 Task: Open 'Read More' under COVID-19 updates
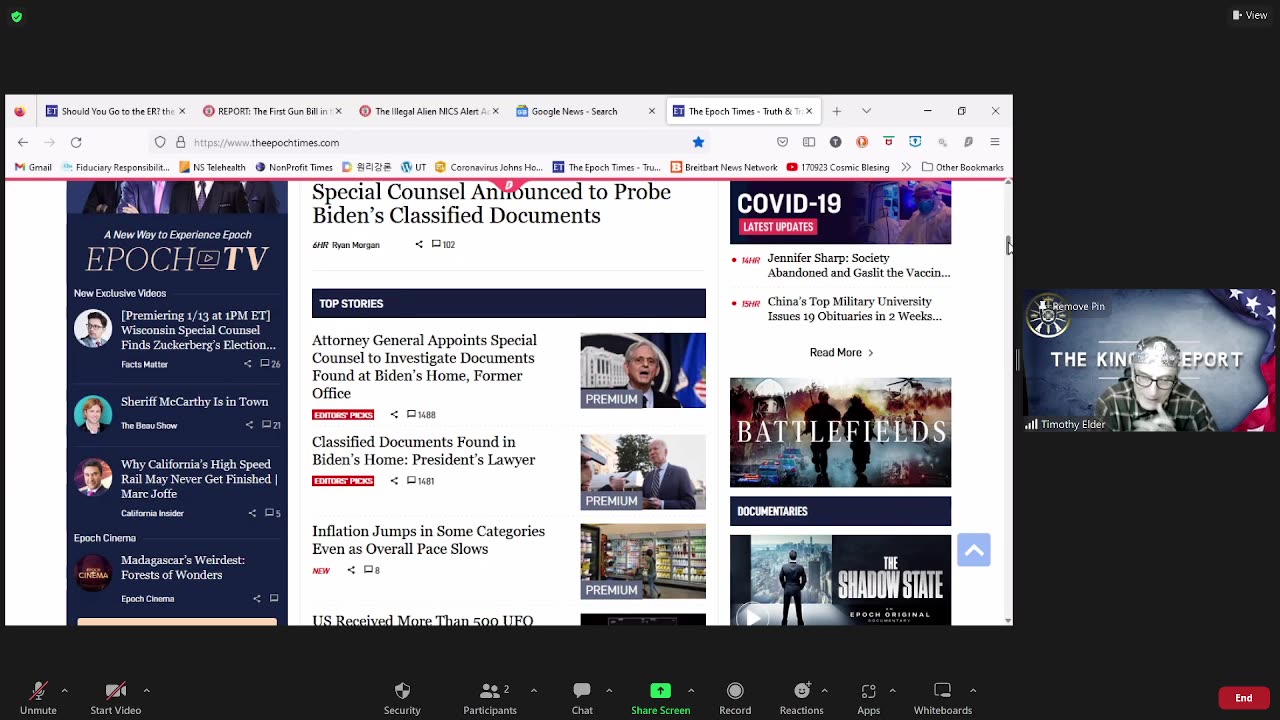pyautogui.click(x=841, y=352)
